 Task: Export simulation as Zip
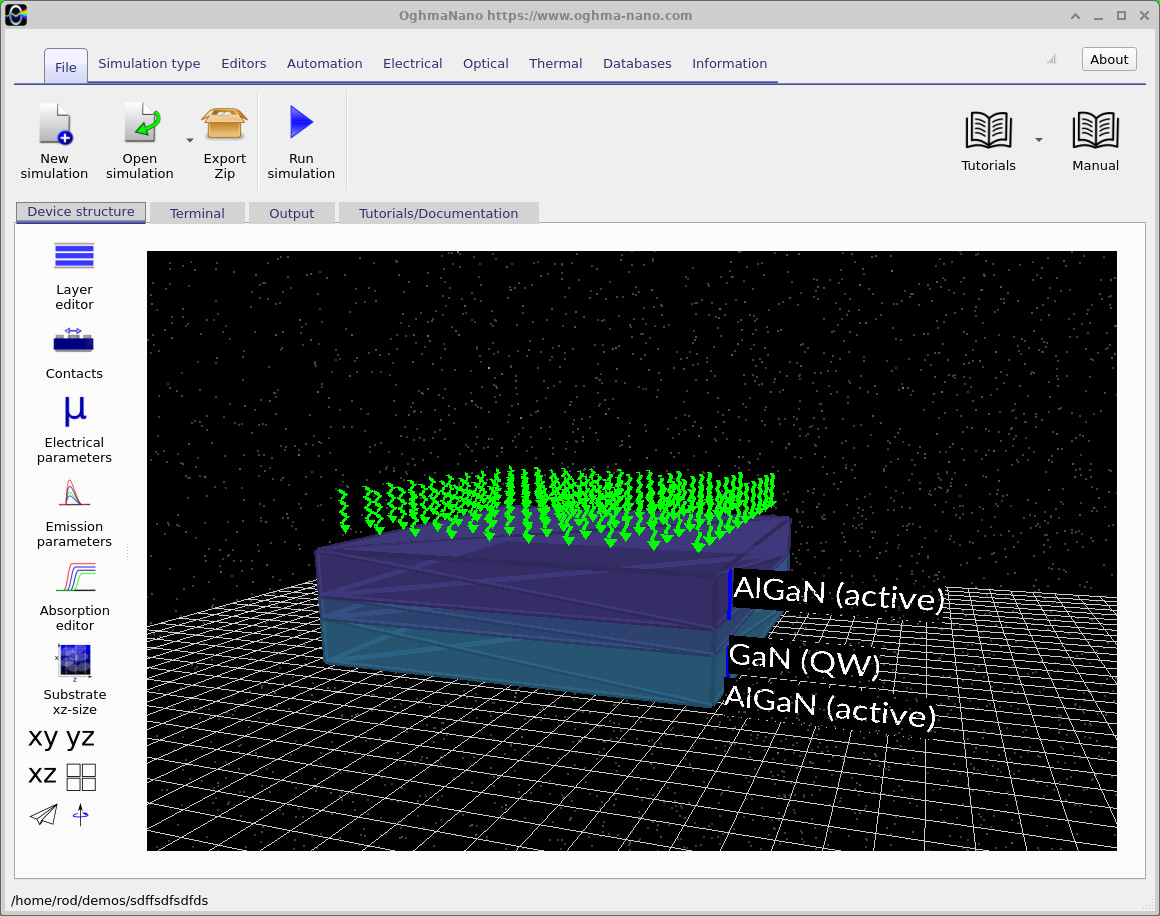(224, 142)
